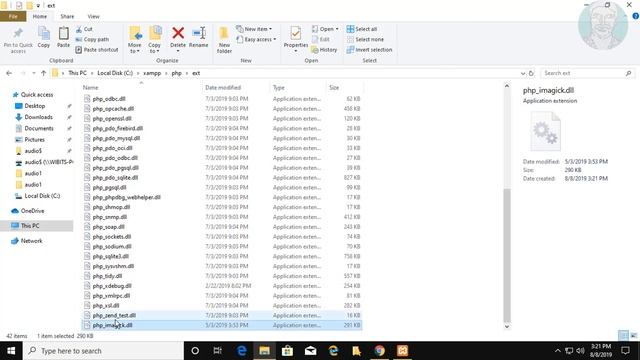
Task: Open the Easy access dropdown
Action: (256, 39)
